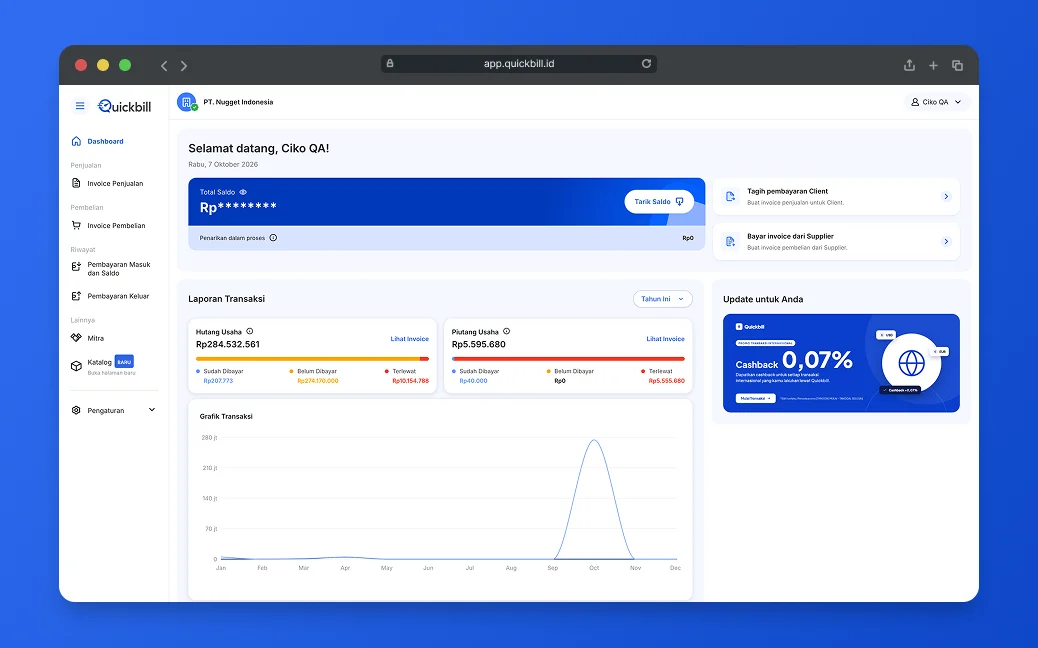Screen dimensions: 1038x648
Task: Click Rp274.170.000 Belum Dibayar amount
Action: click(318, 381)
